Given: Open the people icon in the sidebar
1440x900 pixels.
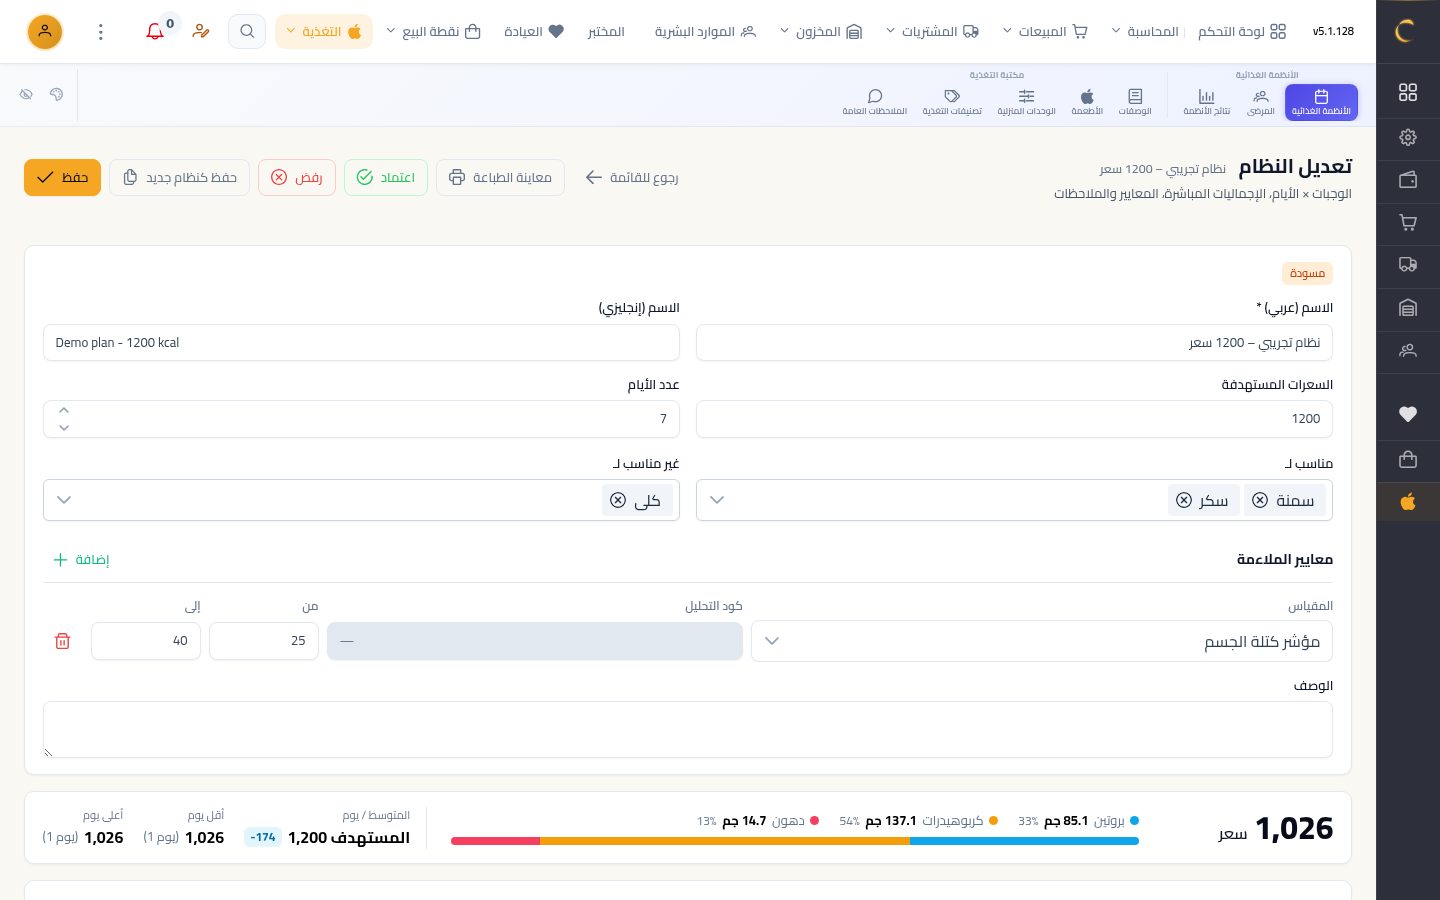Looking at the screenshot, I should point(1408,351).
